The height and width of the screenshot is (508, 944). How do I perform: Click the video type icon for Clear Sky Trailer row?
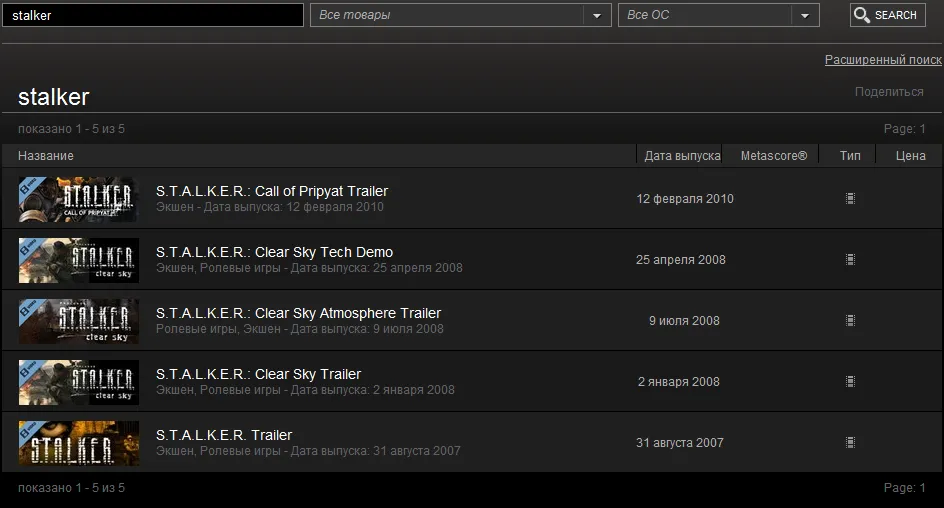point(850,382)
